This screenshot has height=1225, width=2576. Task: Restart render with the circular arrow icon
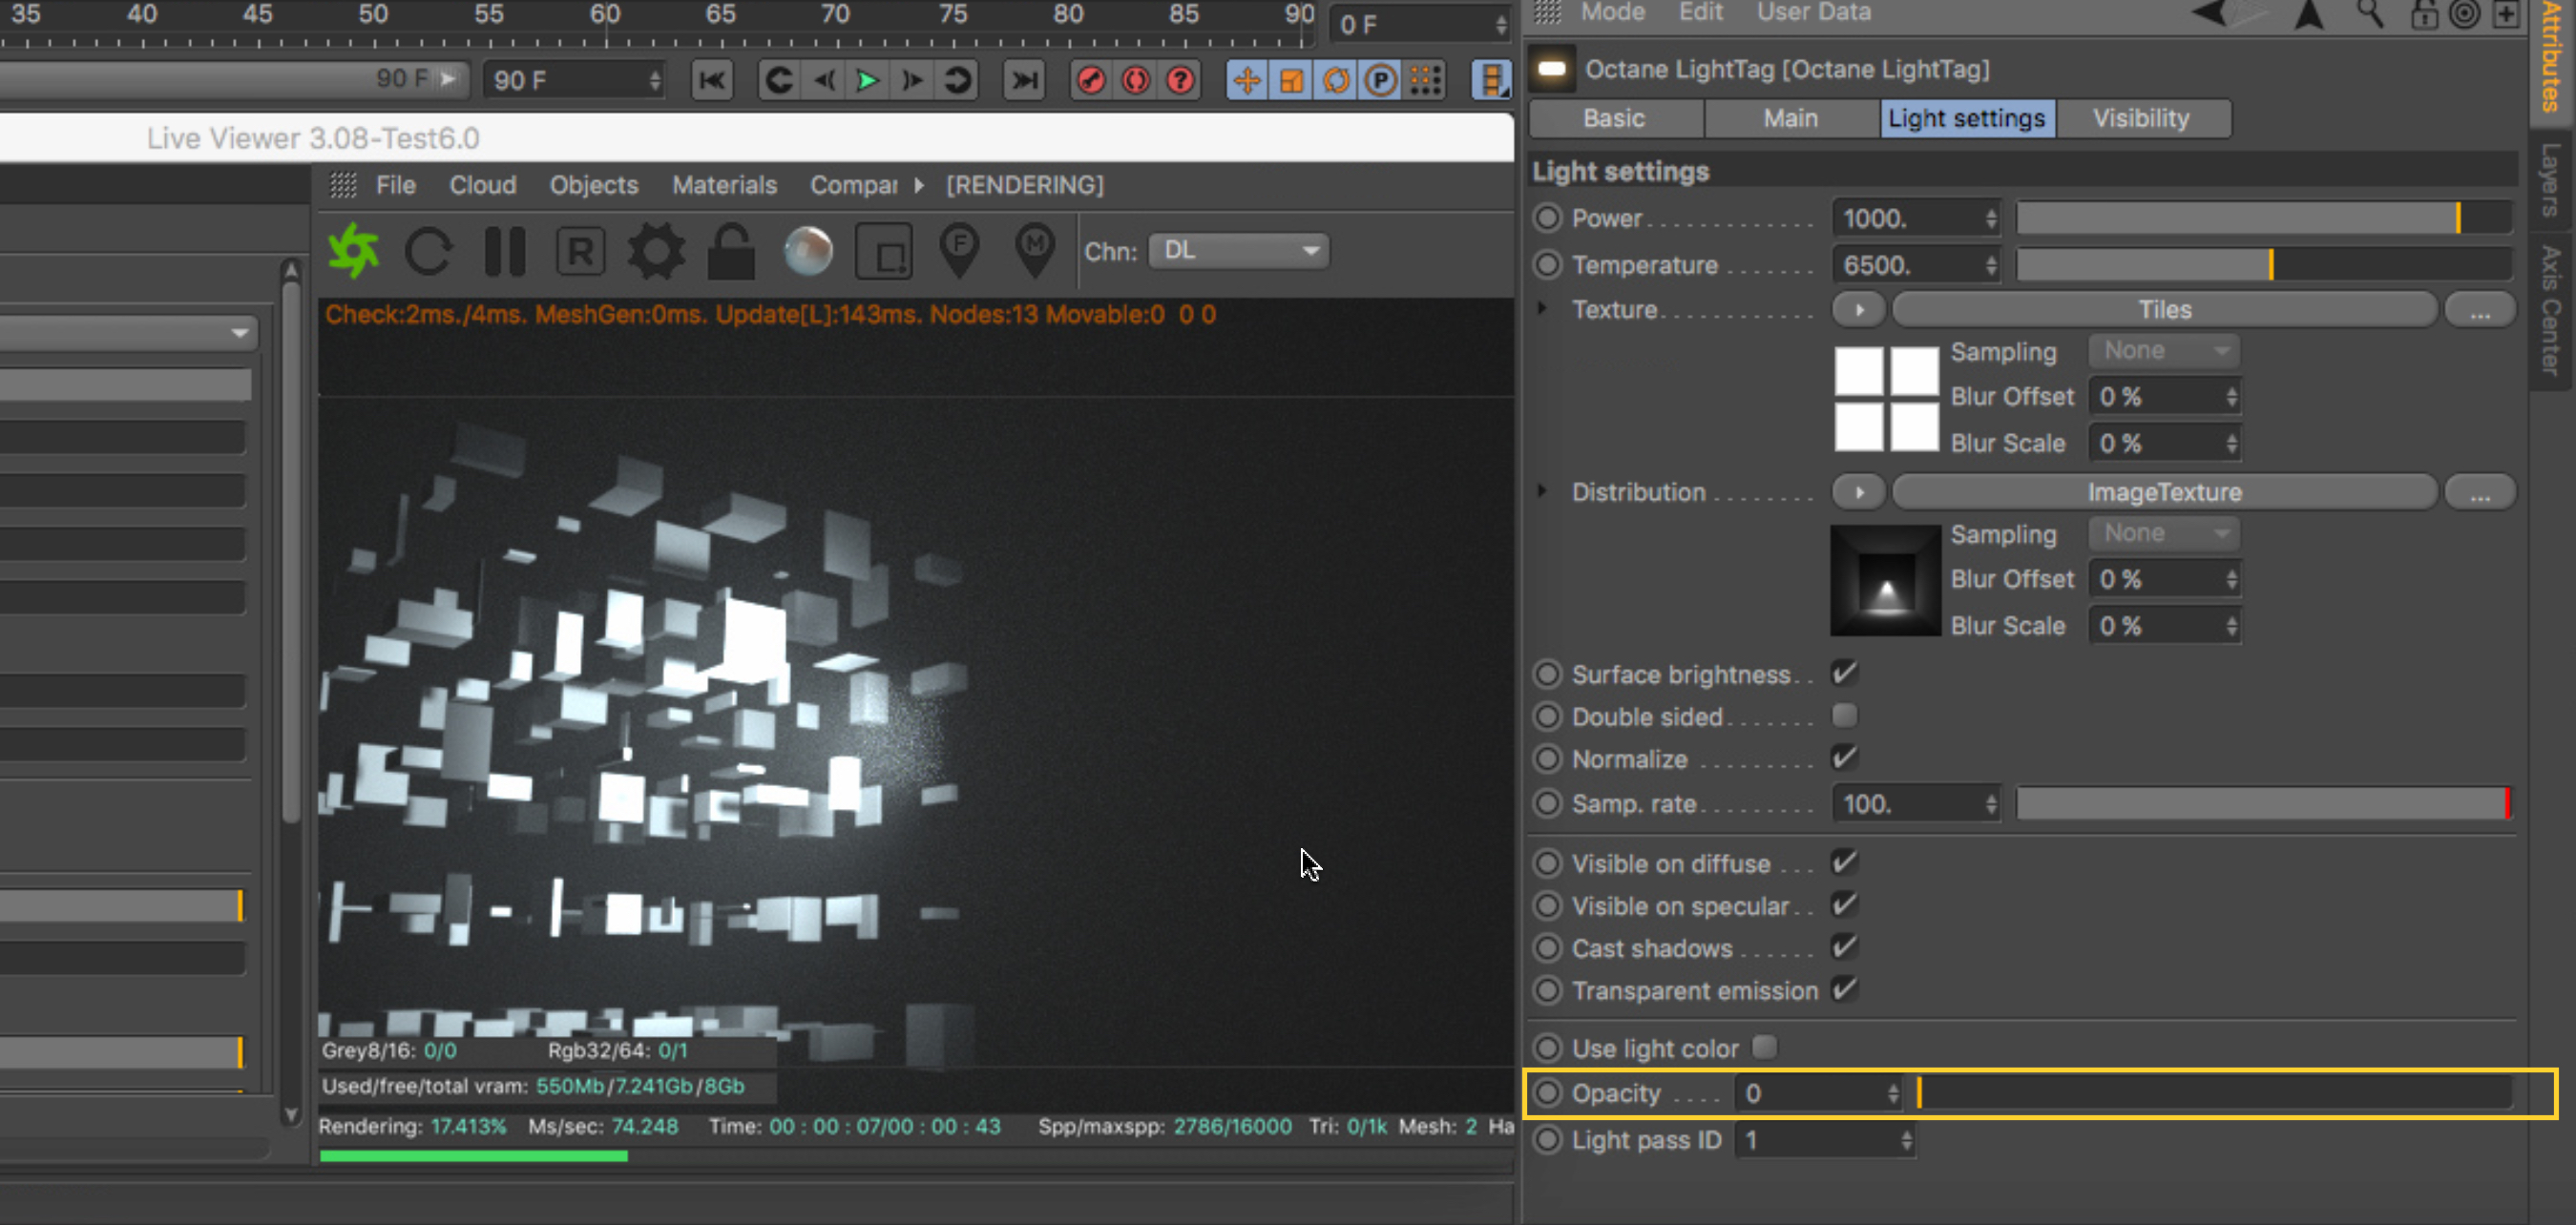pyautogui.click(x=428, y=250)
